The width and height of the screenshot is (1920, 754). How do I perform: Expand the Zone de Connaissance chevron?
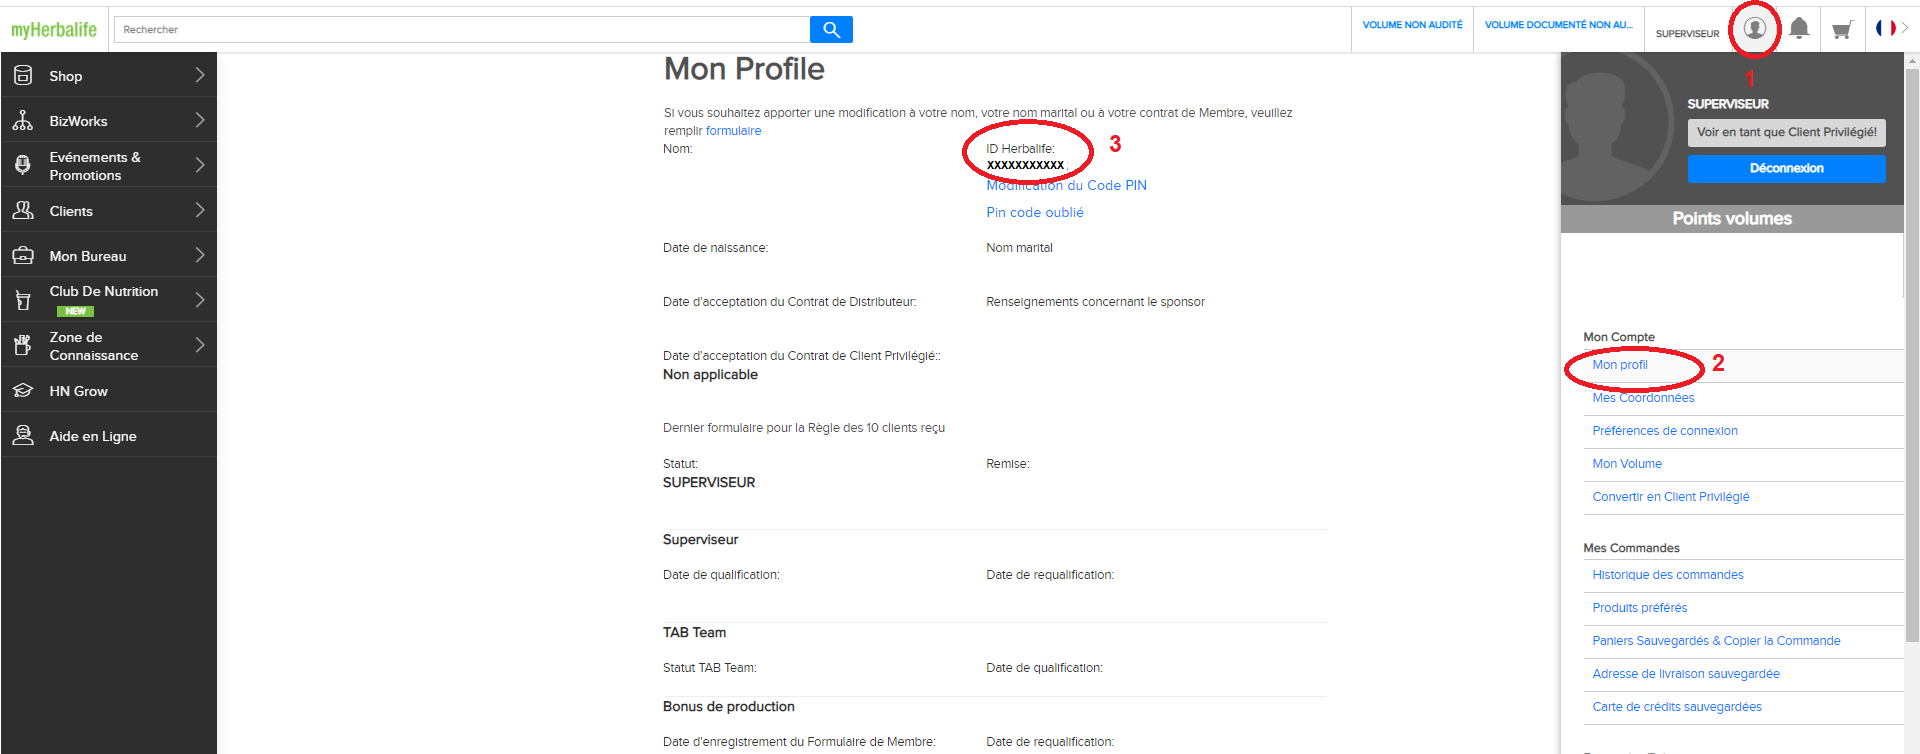tap(200, 345)
